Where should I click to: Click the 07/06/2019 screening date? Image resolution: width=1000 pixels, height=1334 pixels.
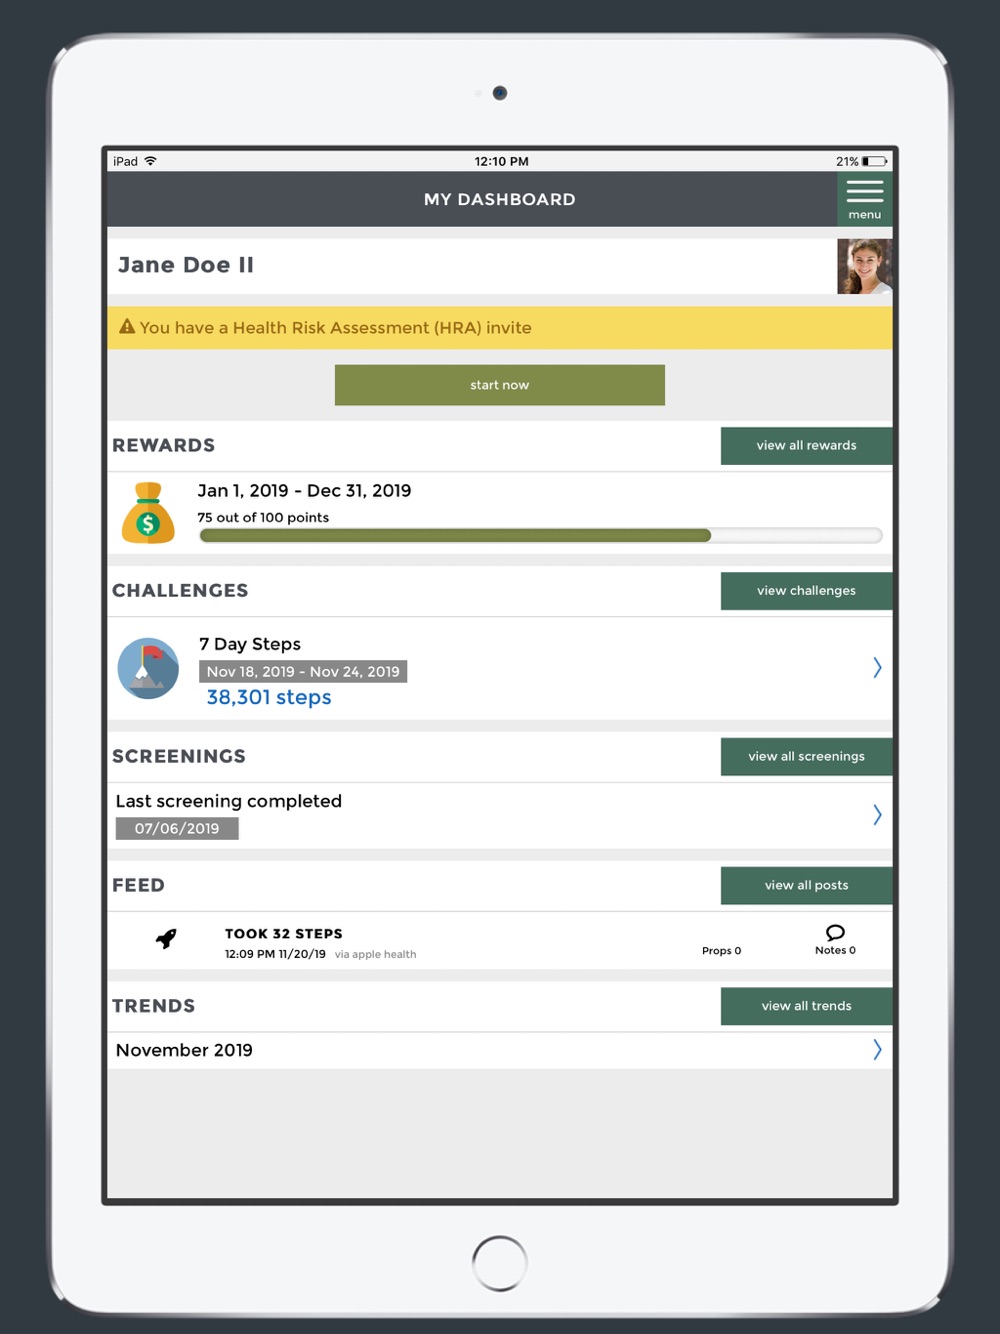point(177,829)
